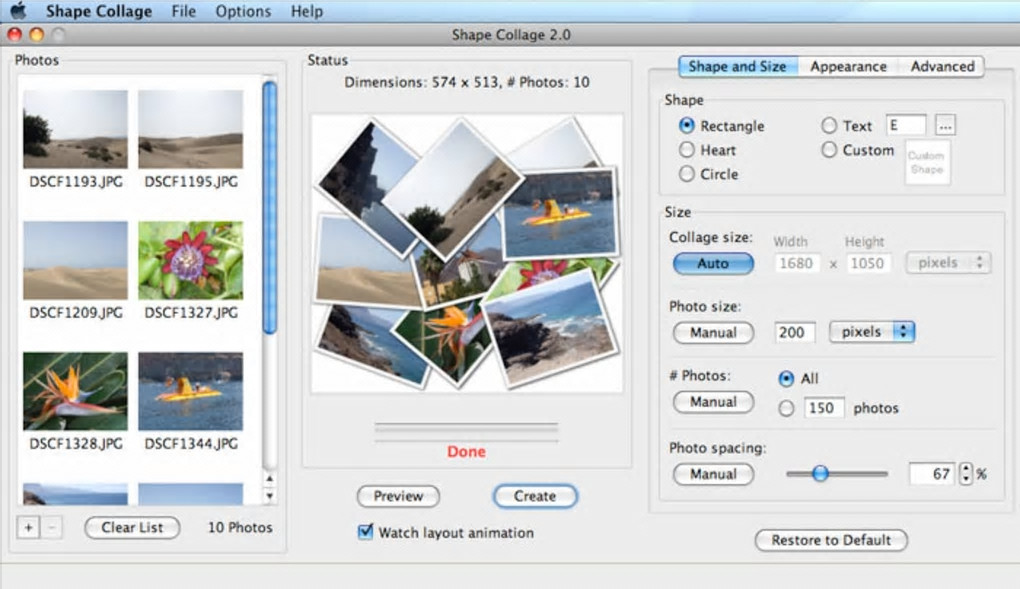Select the Custom shape option

pos(829,150)
